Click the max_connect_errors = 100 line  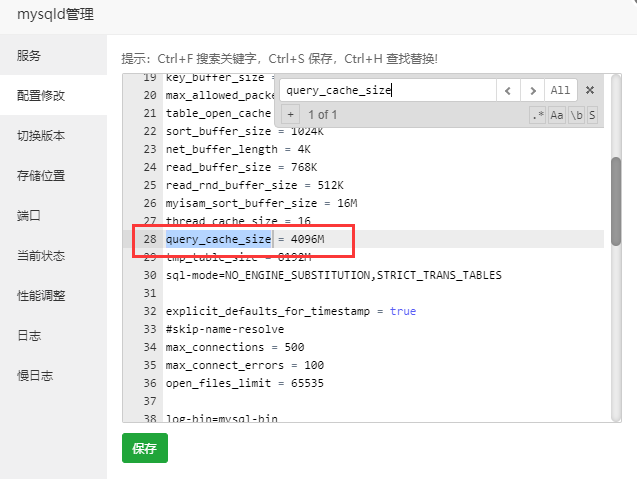(245, 365)
